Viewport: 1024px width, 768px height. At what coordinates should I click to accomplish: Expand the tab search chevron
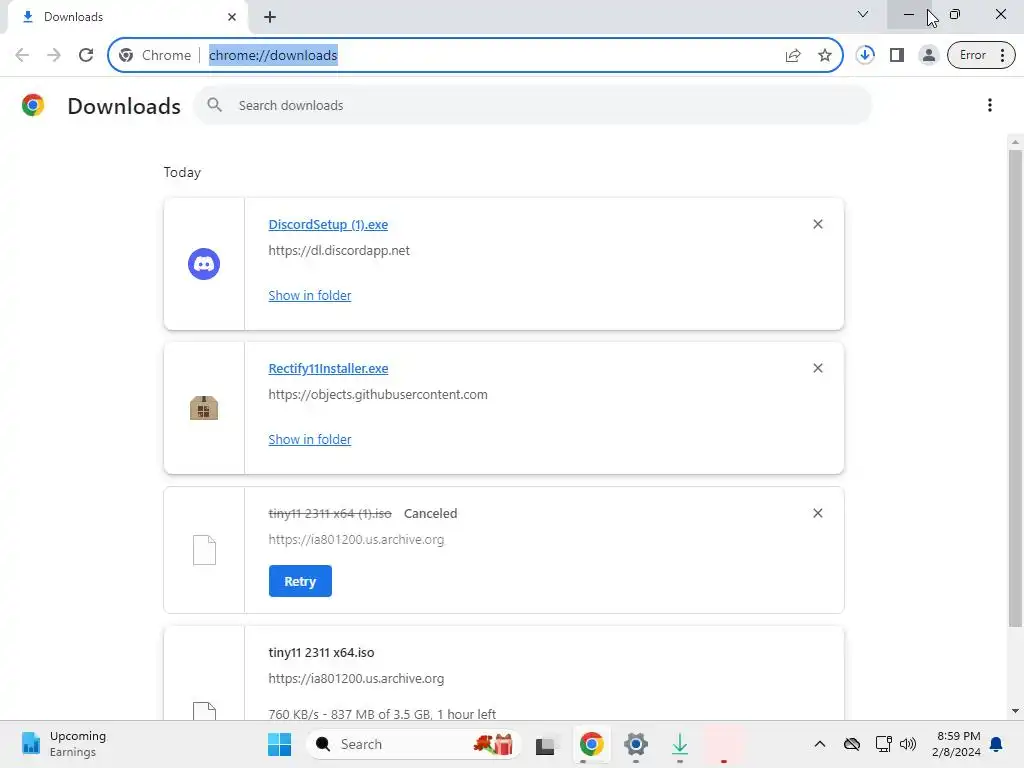(x=863, y=14)
